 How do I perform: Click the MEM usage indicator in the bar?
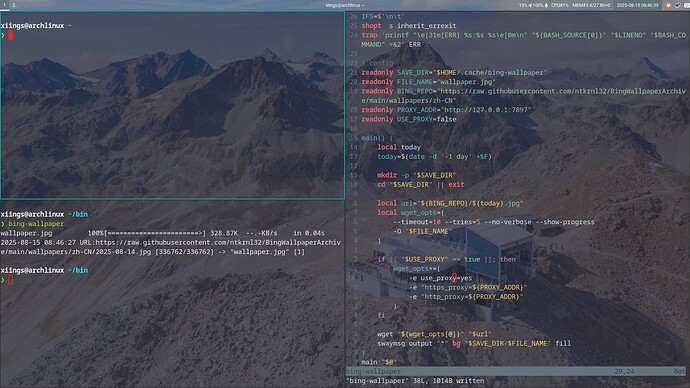[x=591, y=5]
